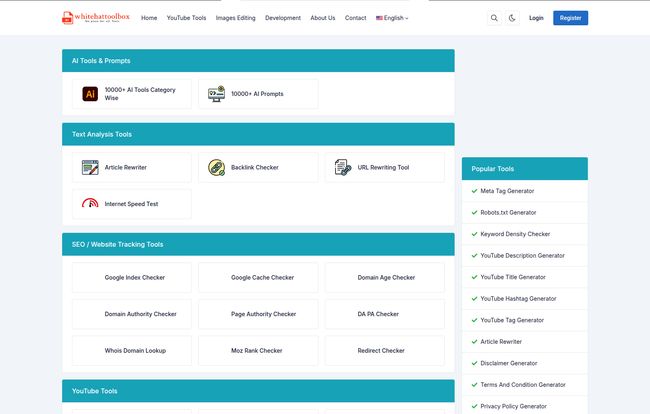Click the Register button

(570, 18)
